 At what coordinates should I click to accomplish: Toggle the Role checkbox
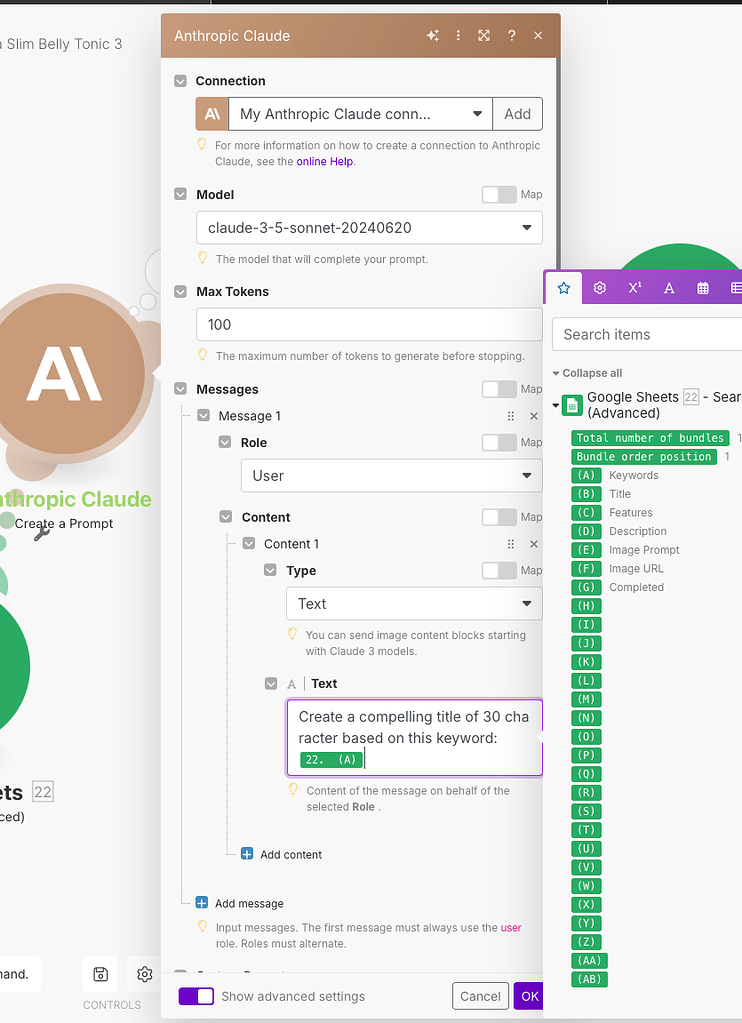pyautogui.click(x=225, y=442)
